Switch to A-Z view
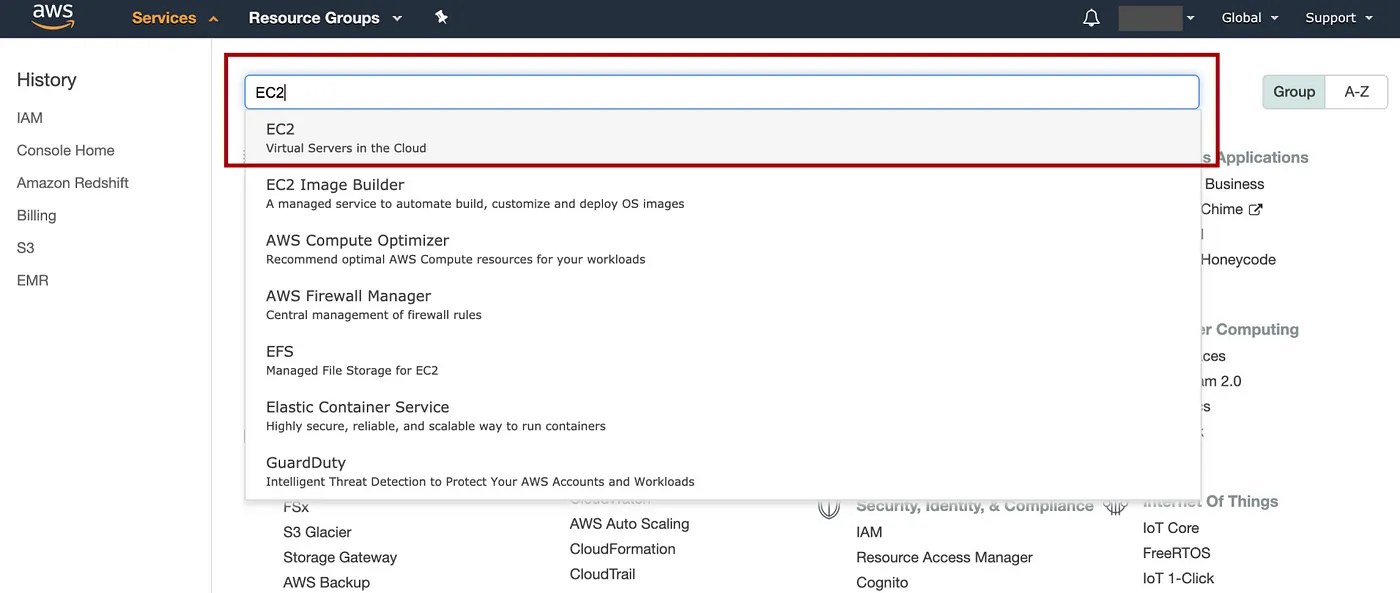 coord(1356,92)
